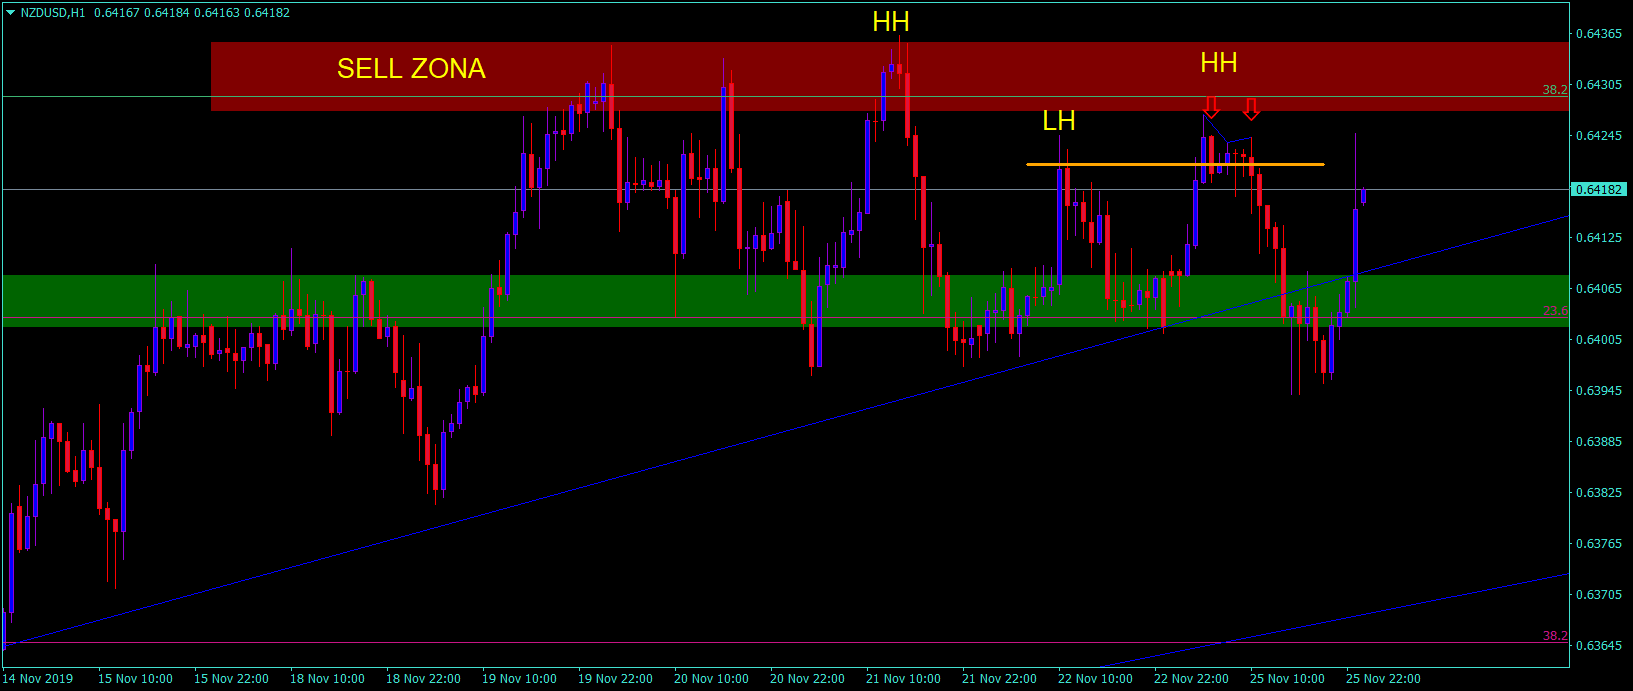Select the HH label inside the red zone

coord(1219,63)
